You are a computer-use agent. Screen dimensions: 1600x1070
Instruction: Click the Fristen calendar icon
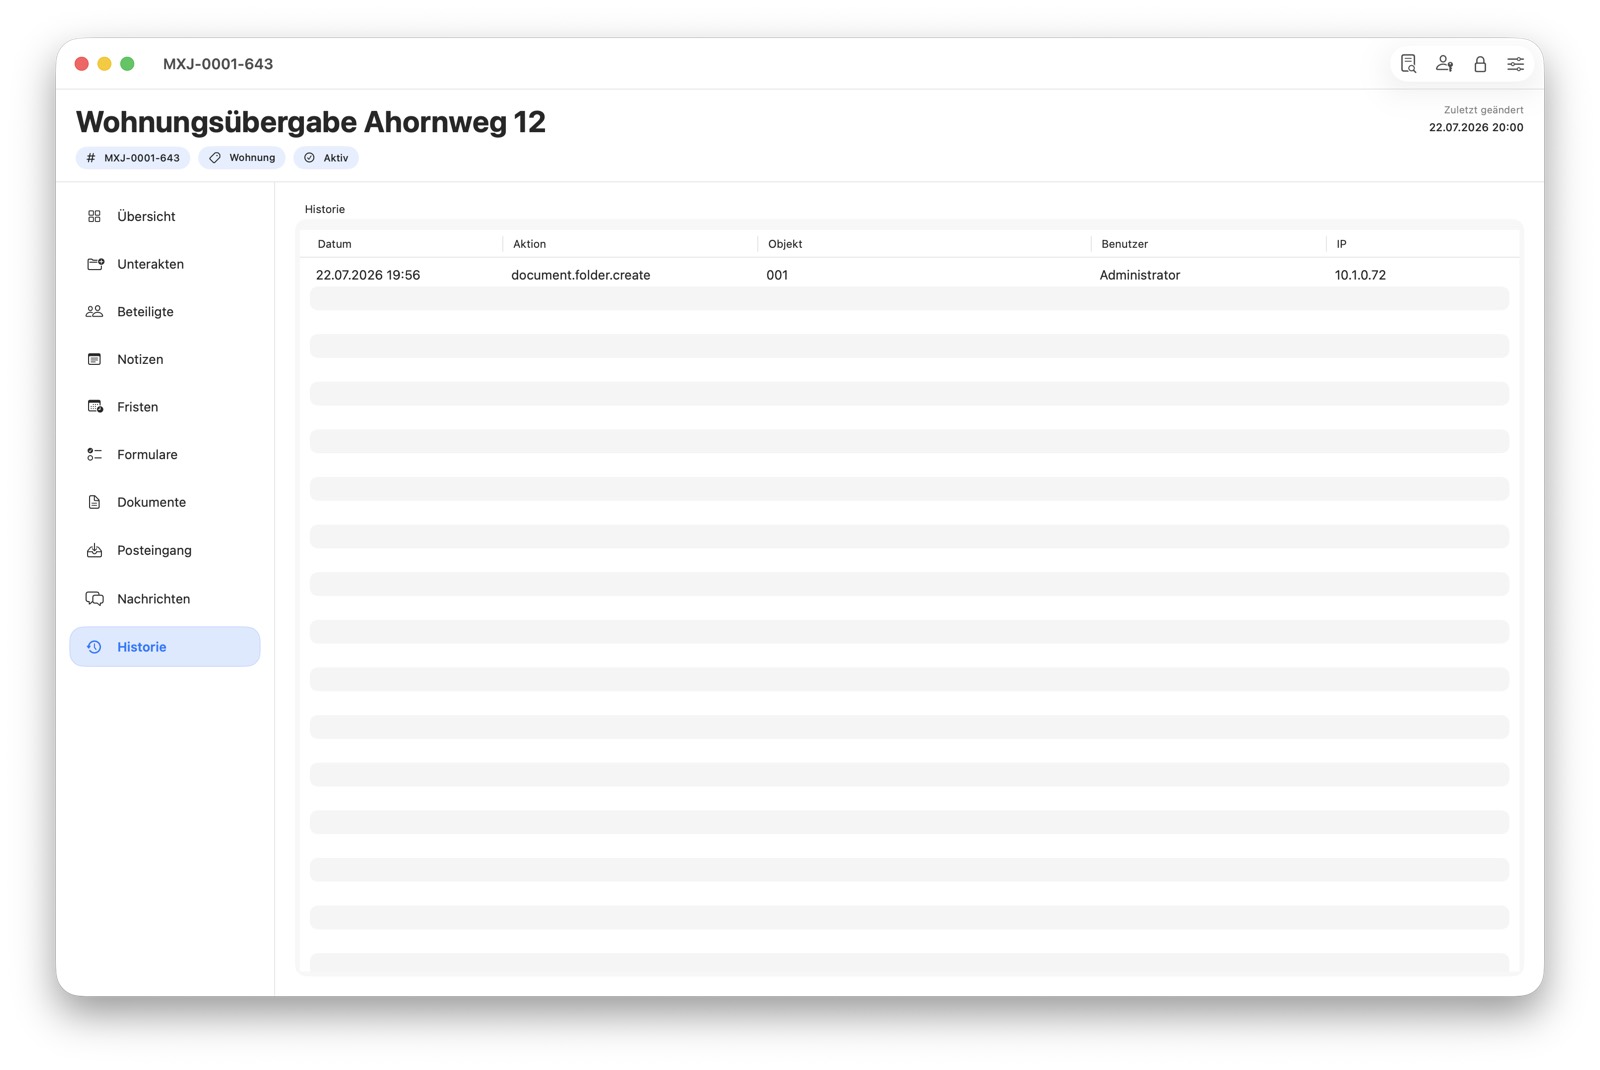(x=95, y=407)
